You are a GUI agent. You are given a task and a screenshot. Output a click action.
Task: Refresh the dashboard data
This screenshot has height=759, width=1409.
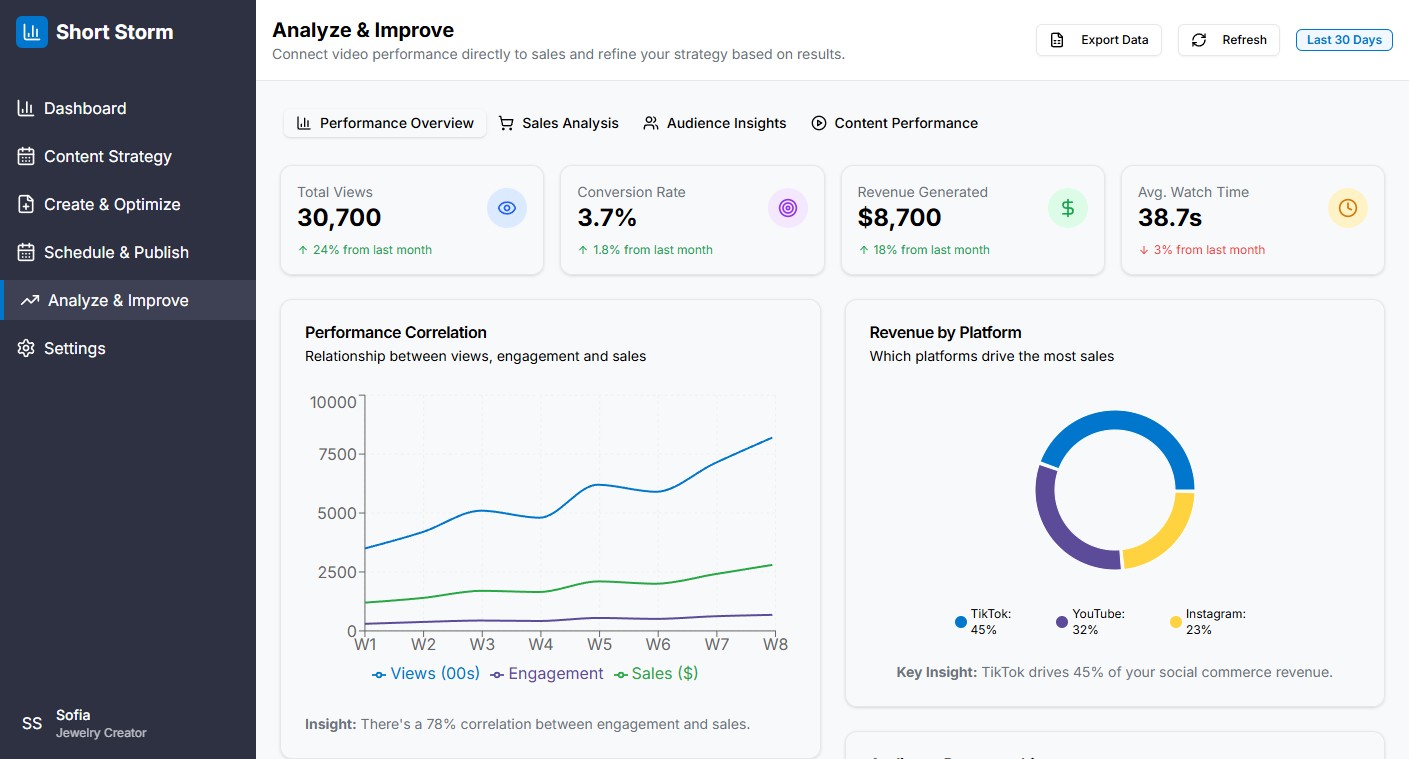click(1229, 40)
